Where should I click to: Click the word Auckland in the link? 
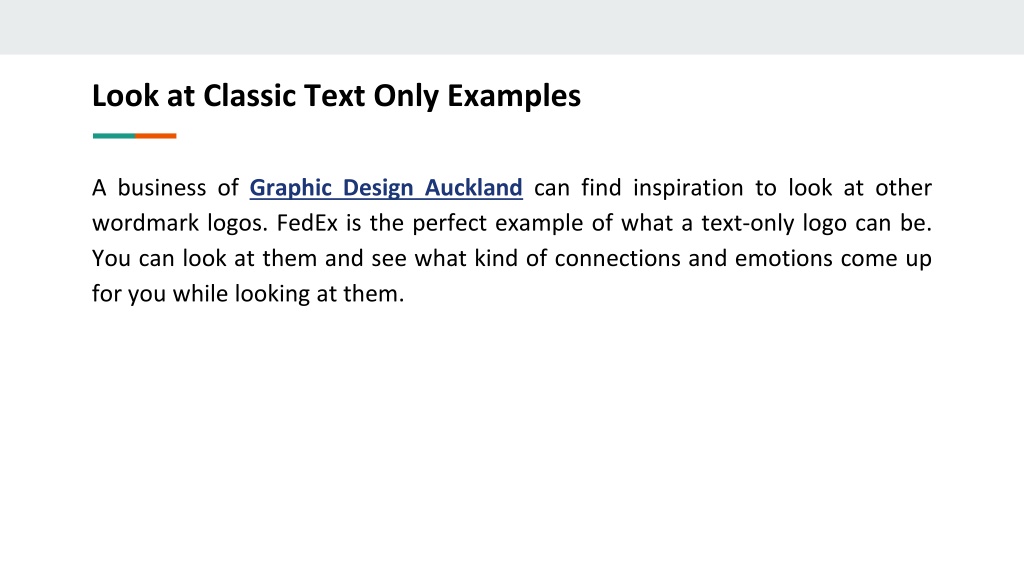point(473,187)
